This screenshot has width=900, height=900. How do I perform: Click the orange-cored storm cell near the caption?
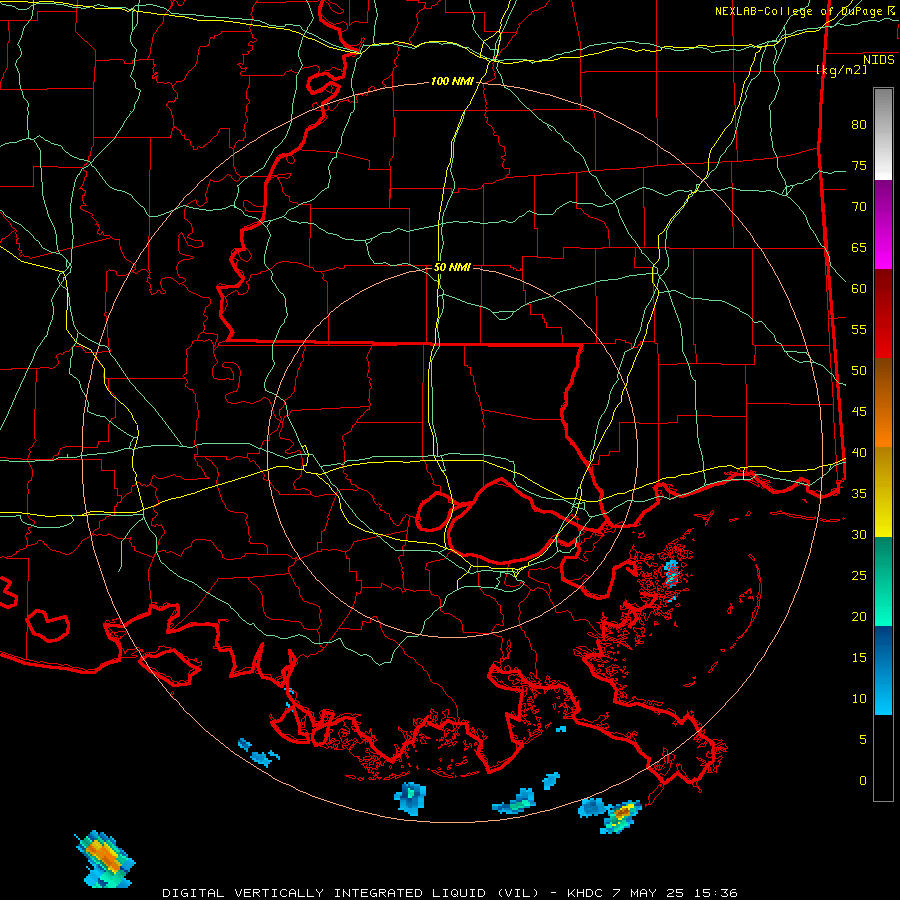tap(105, 859)
